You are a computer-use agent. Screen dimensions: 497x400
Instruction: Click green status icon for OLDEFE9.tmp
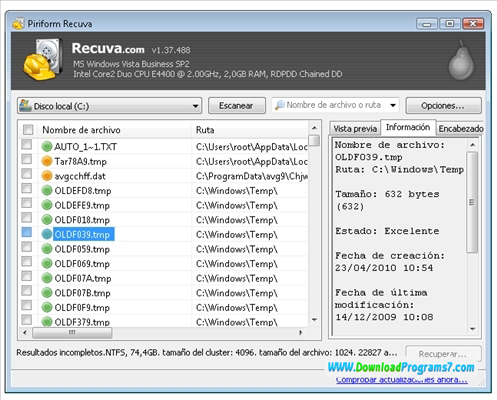pyautogui.click(x=47, y=205)
